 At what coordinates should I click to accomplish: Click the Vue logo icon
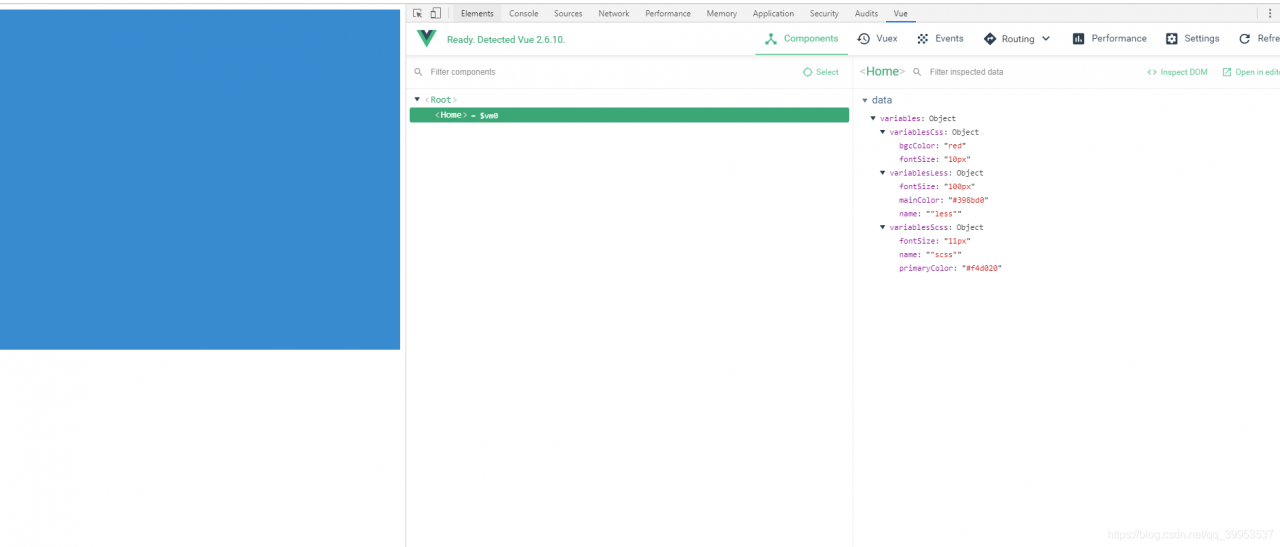427,39
